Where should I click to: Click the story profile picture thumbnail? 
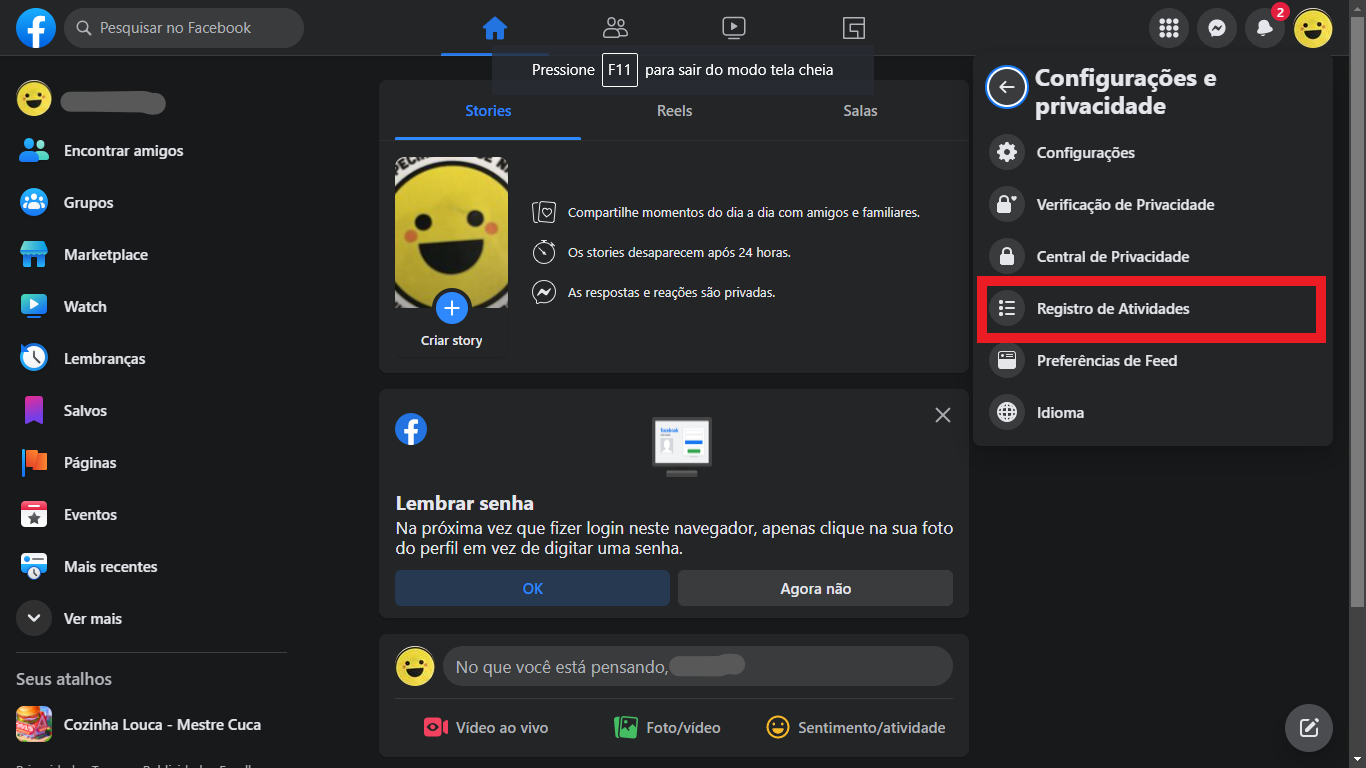tap(451, 232)
